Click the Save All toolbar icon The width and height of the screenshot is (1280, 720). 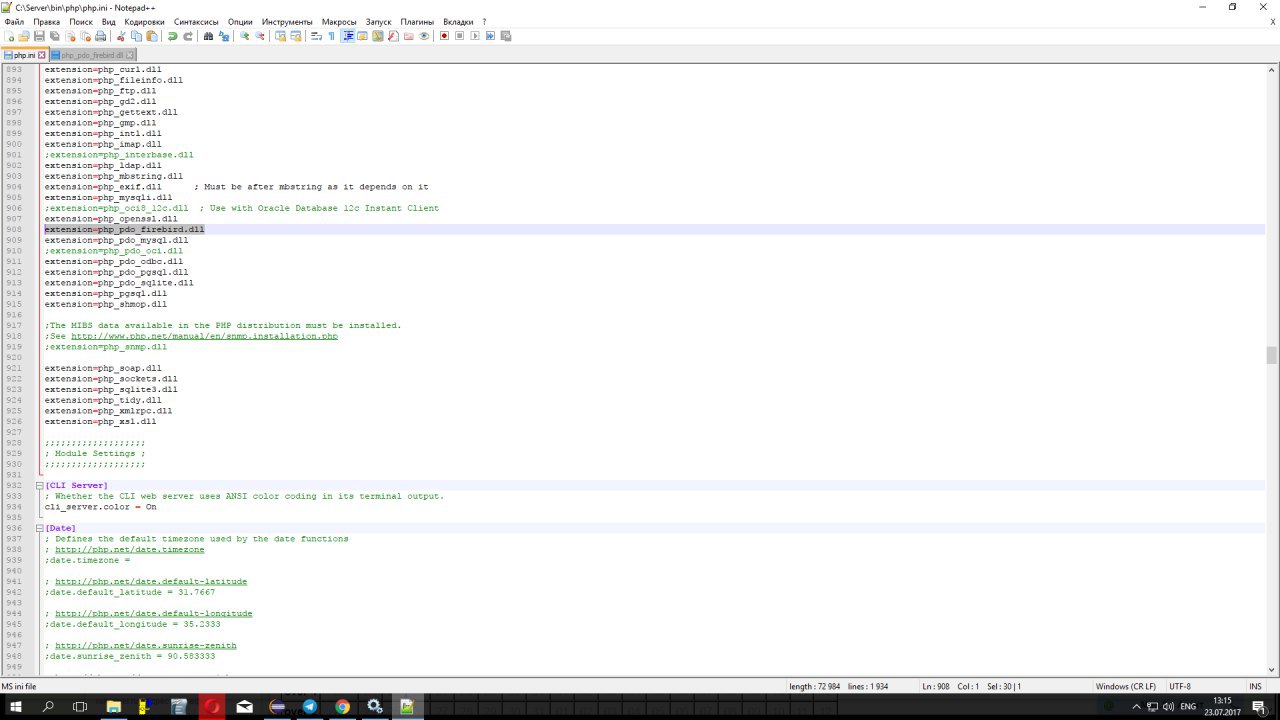point(55,36)
